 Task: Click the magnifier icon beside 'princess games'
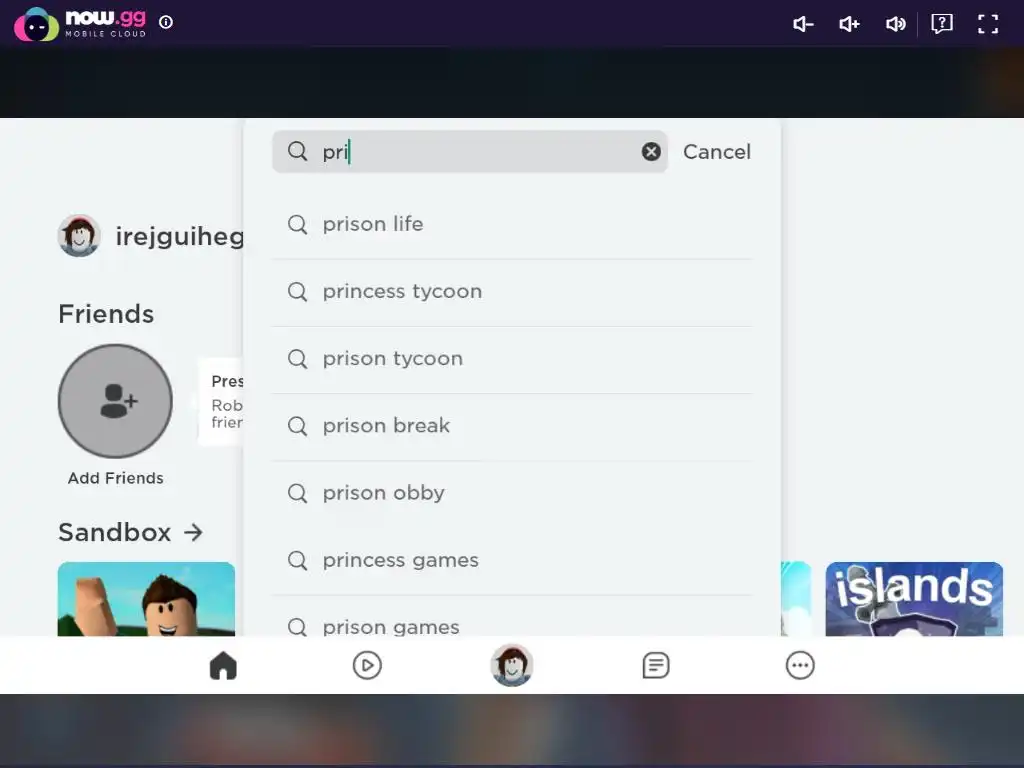click(297, 560)
